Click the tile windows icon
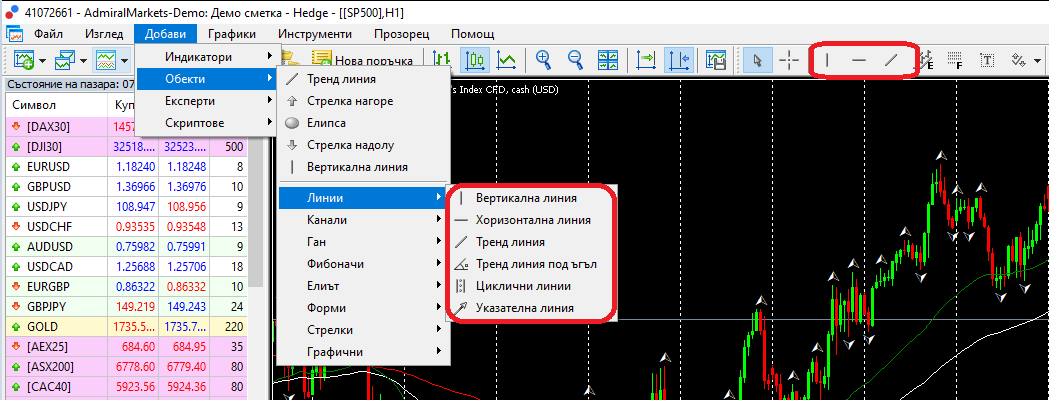1049x400 pixels. [608, 60]
